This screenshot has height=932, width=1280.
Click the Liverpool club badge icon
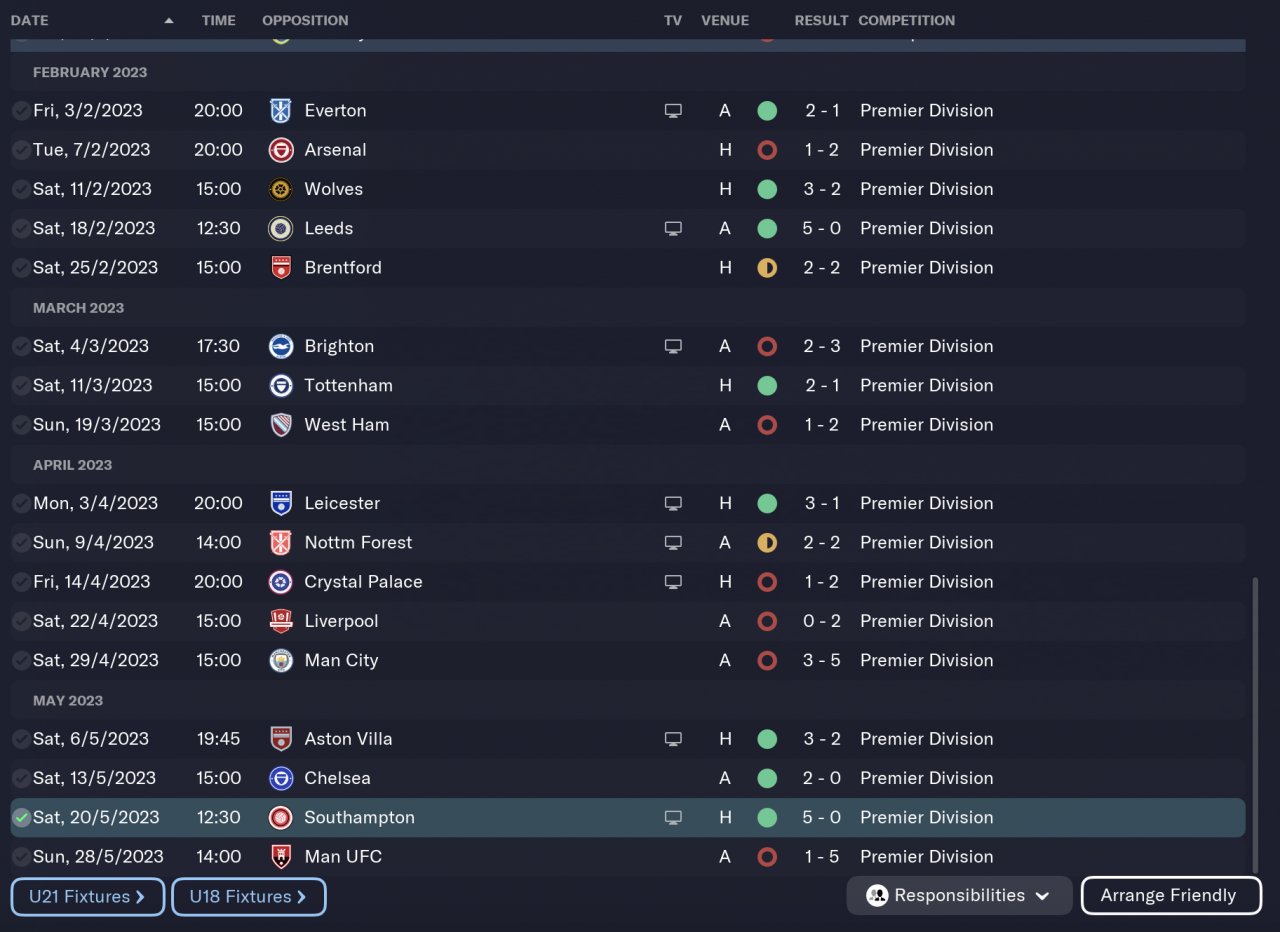coord(281,621)
